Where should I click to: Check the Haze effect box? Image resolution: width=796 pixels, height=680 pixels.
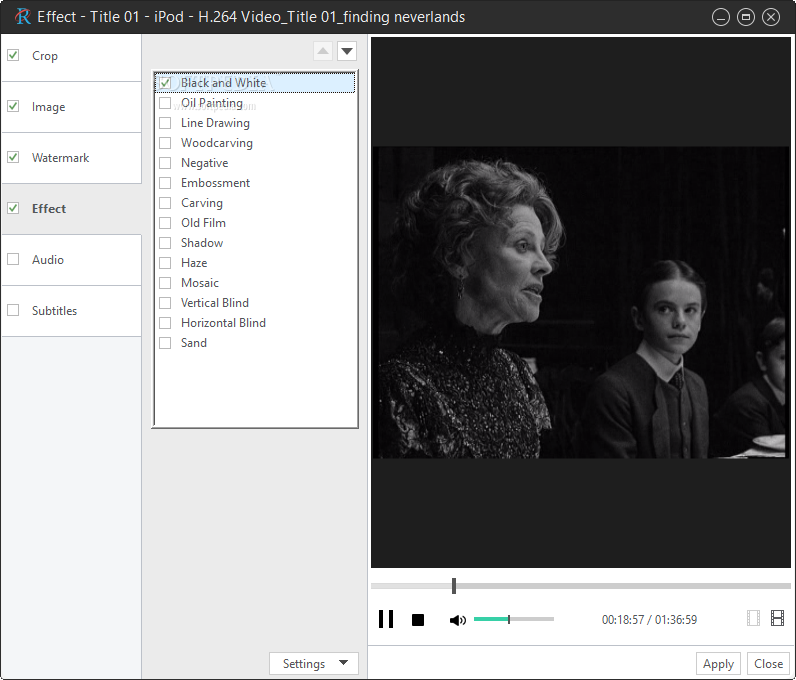click(165, 263)
